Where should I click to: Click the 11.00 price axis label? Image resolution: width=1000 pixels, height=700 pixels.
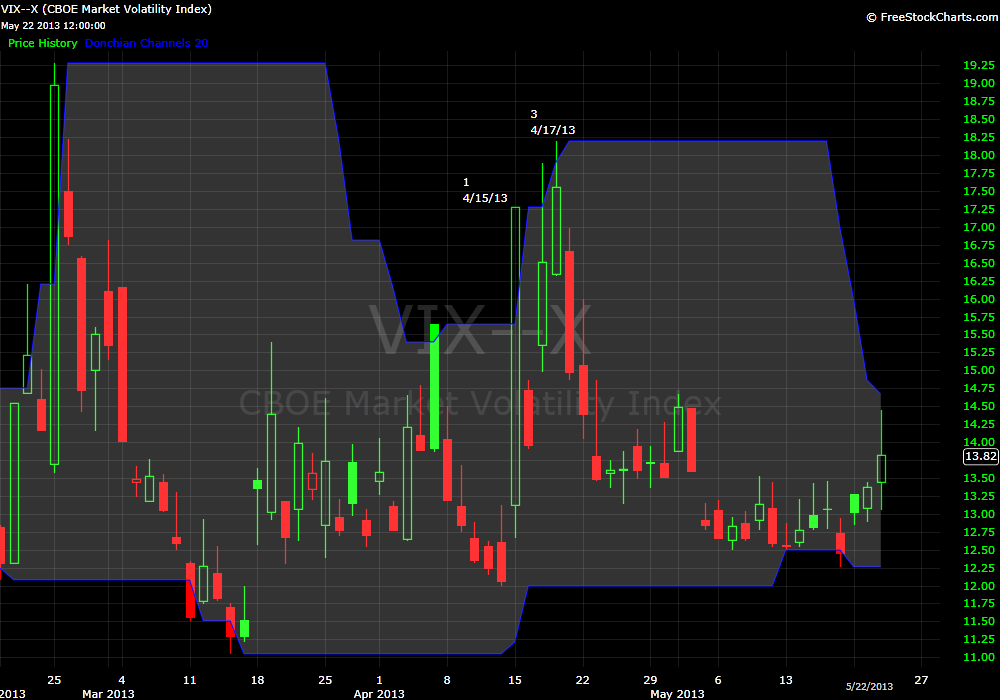[977, 657]
